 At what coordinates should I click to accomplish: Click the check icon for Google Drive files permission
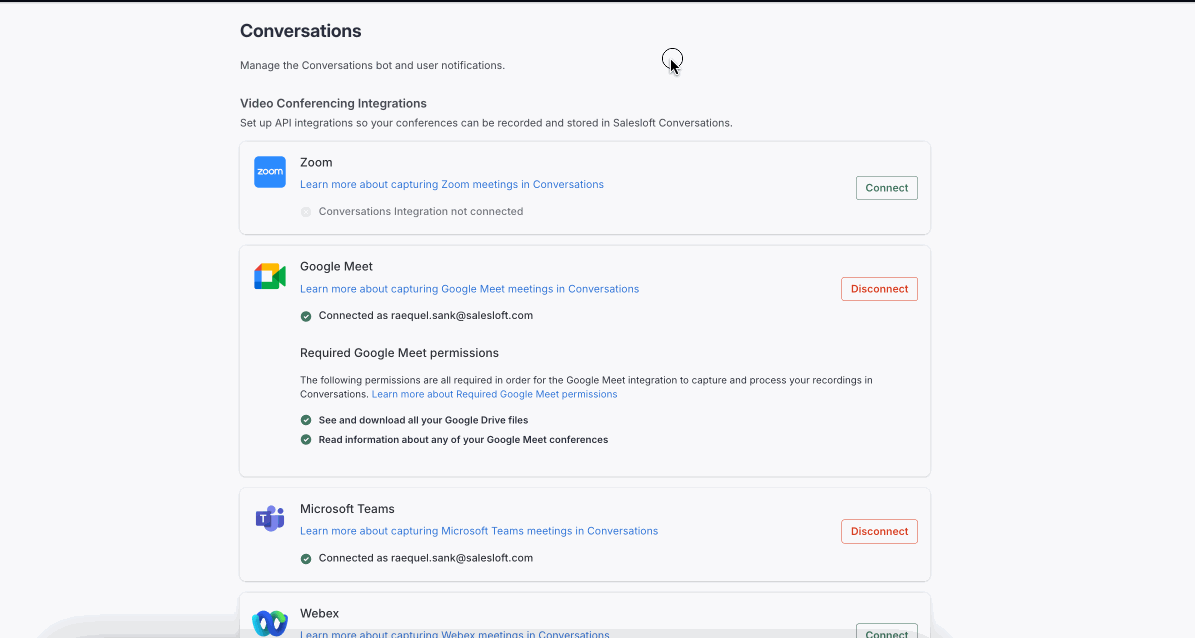point(306,420)
